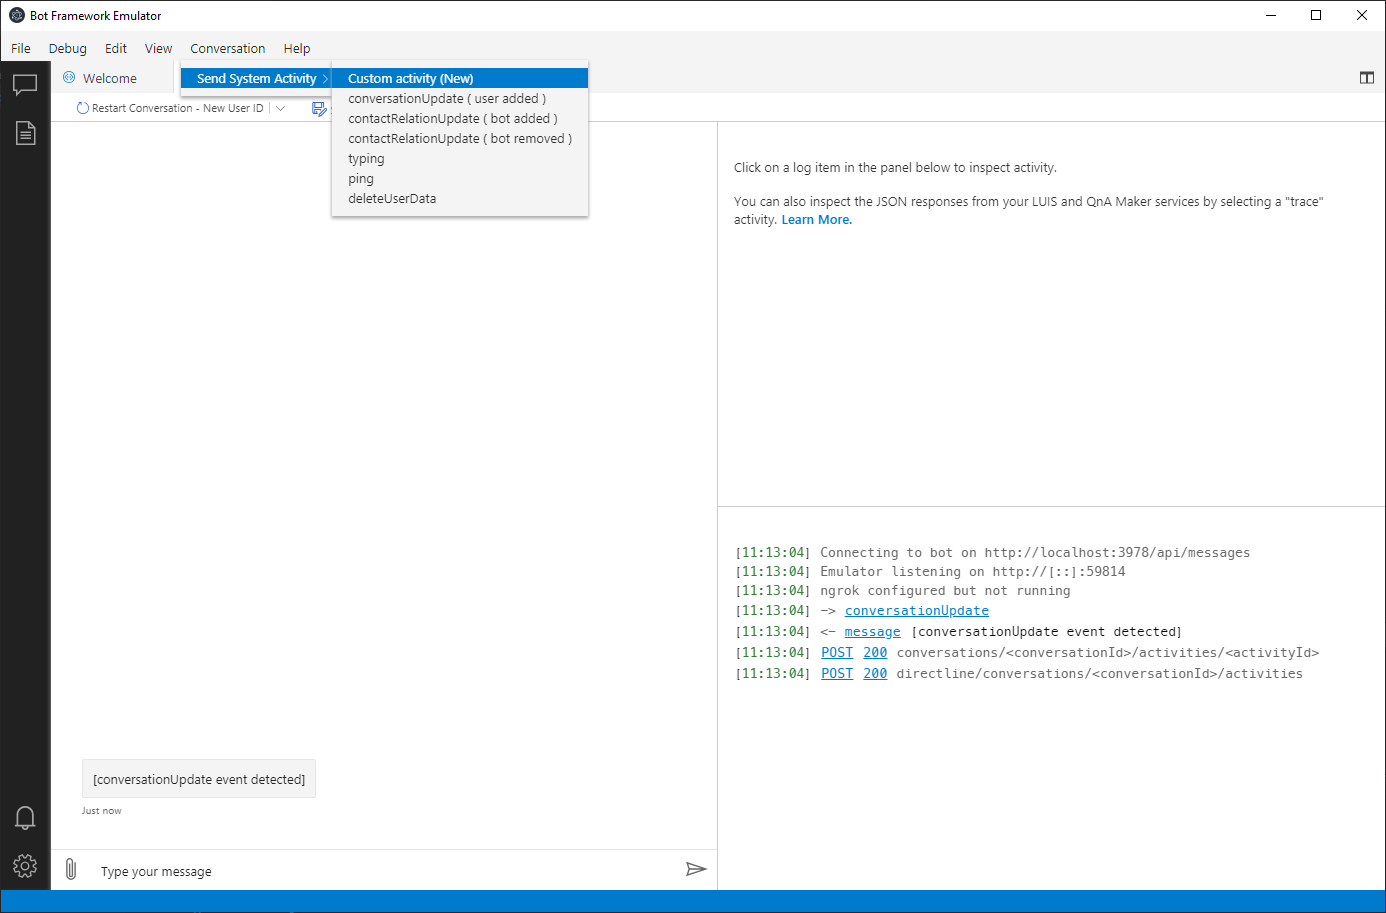
Task: Click the restart conversation circular arrow icon
Action: tap(83, 108)
